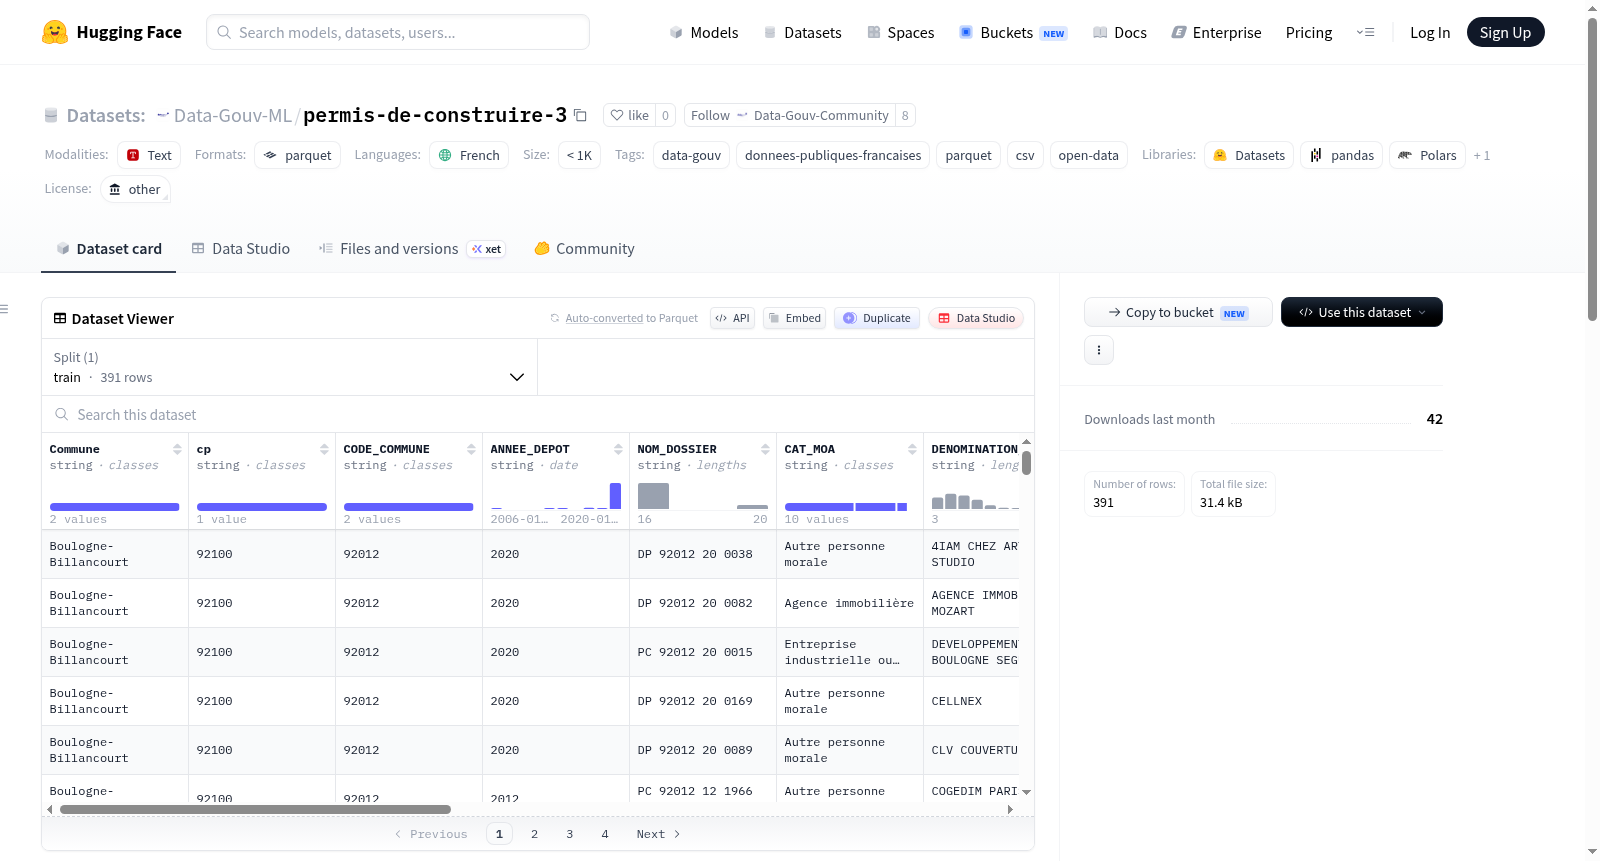
Task: Open Docs in top navigation
Action: tap(1120, 32)
